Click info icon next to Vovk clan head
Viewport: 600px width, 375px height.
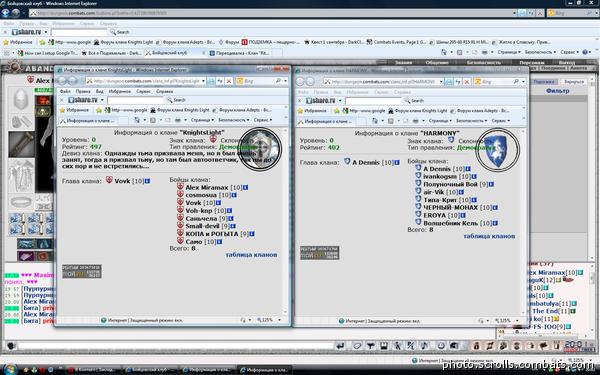pyautogui.click(x=147, y=181)
